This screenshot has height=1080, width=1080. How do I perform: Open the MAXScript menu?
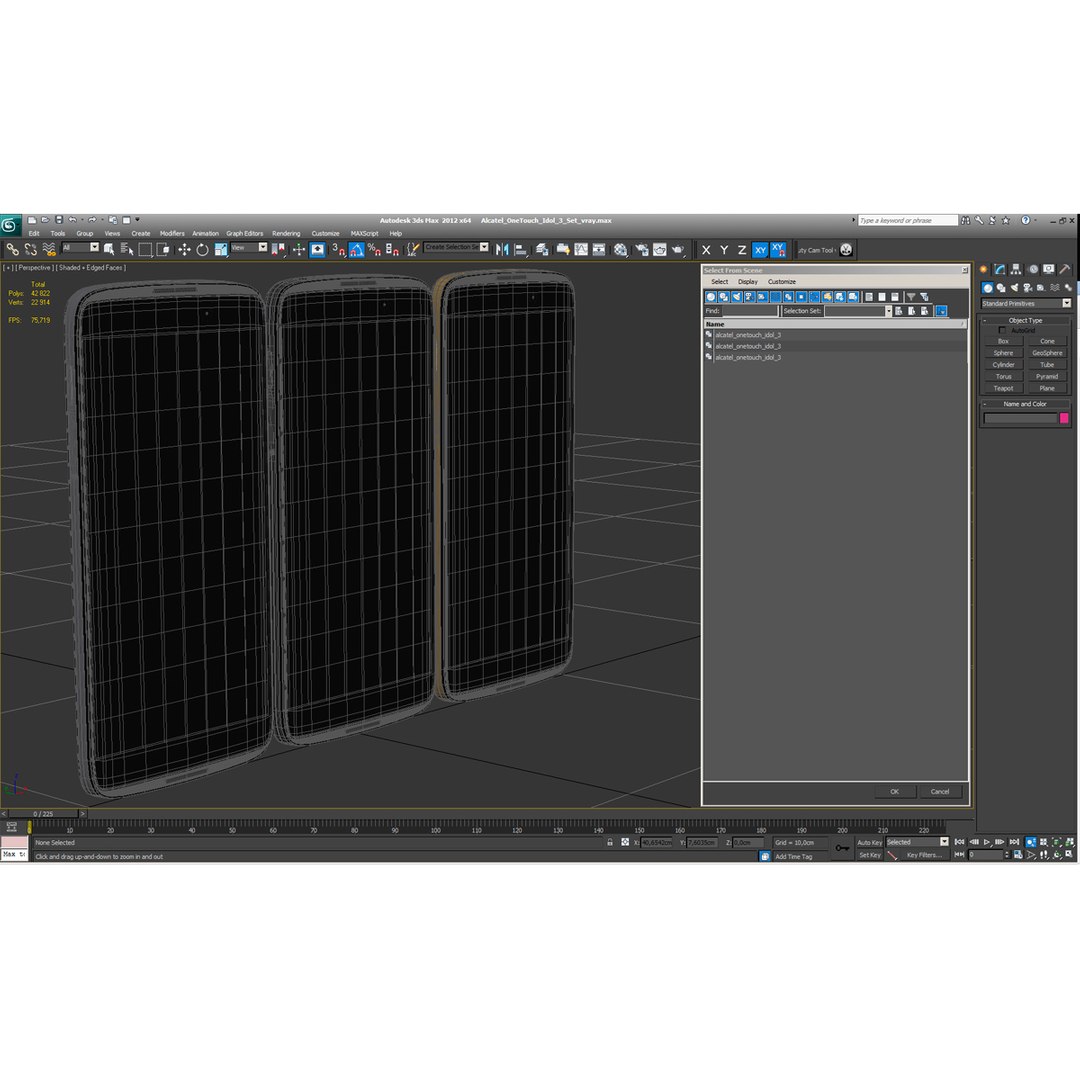pyautogui.click(x=364, y=233)
